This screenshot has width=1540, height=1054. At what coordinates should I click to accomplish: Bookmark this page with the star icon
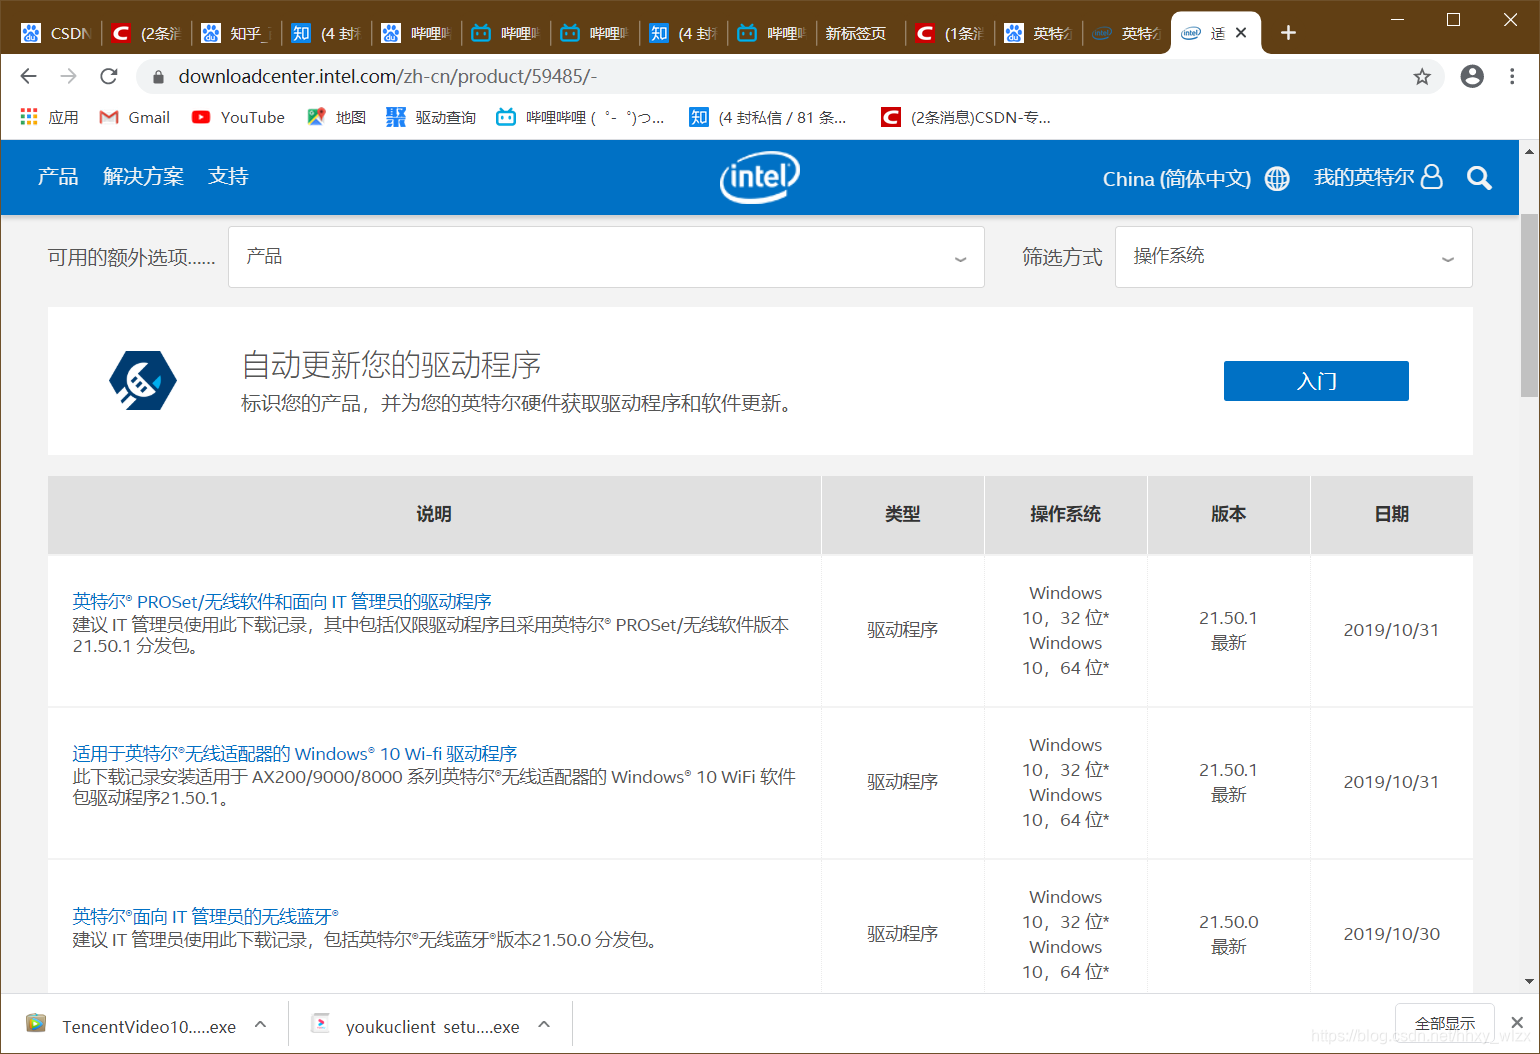tap(1421, 77)
